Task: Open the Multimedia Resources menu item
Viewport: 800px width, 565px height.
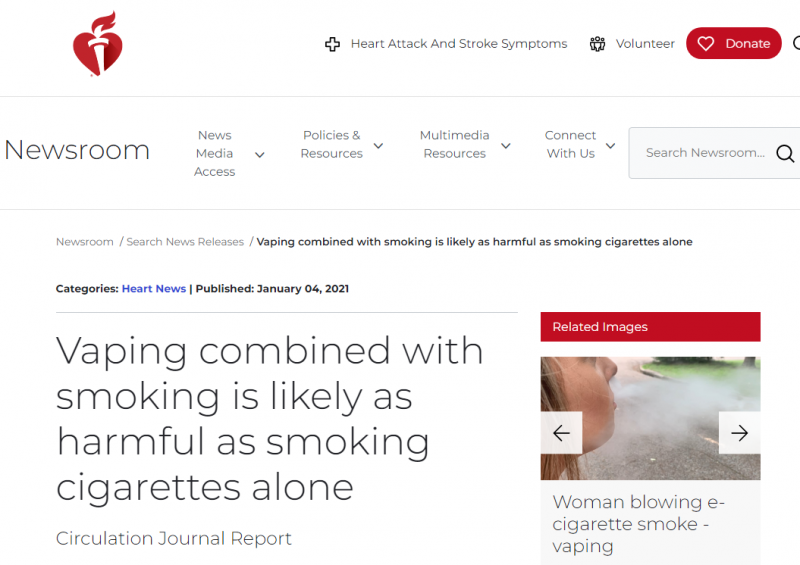Action: click(455, 144)
